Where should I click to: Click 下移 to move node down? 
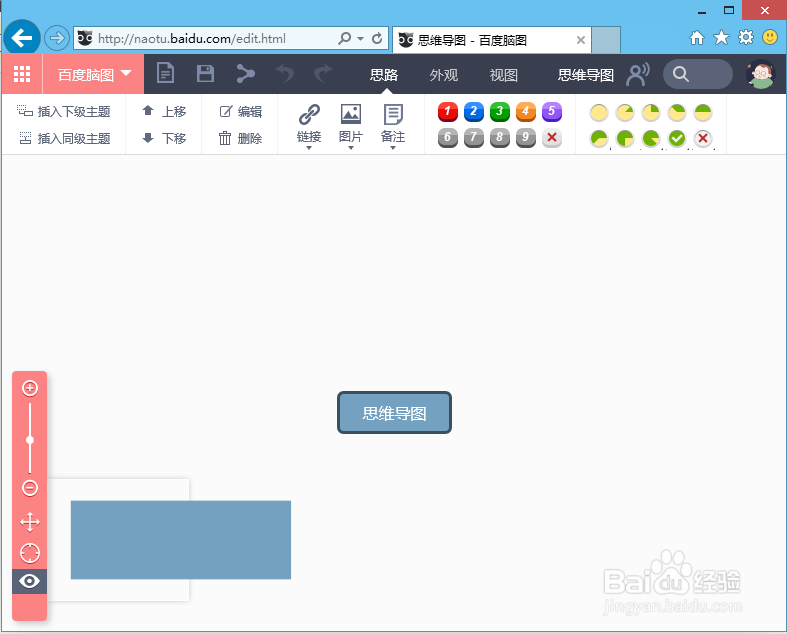164,138
